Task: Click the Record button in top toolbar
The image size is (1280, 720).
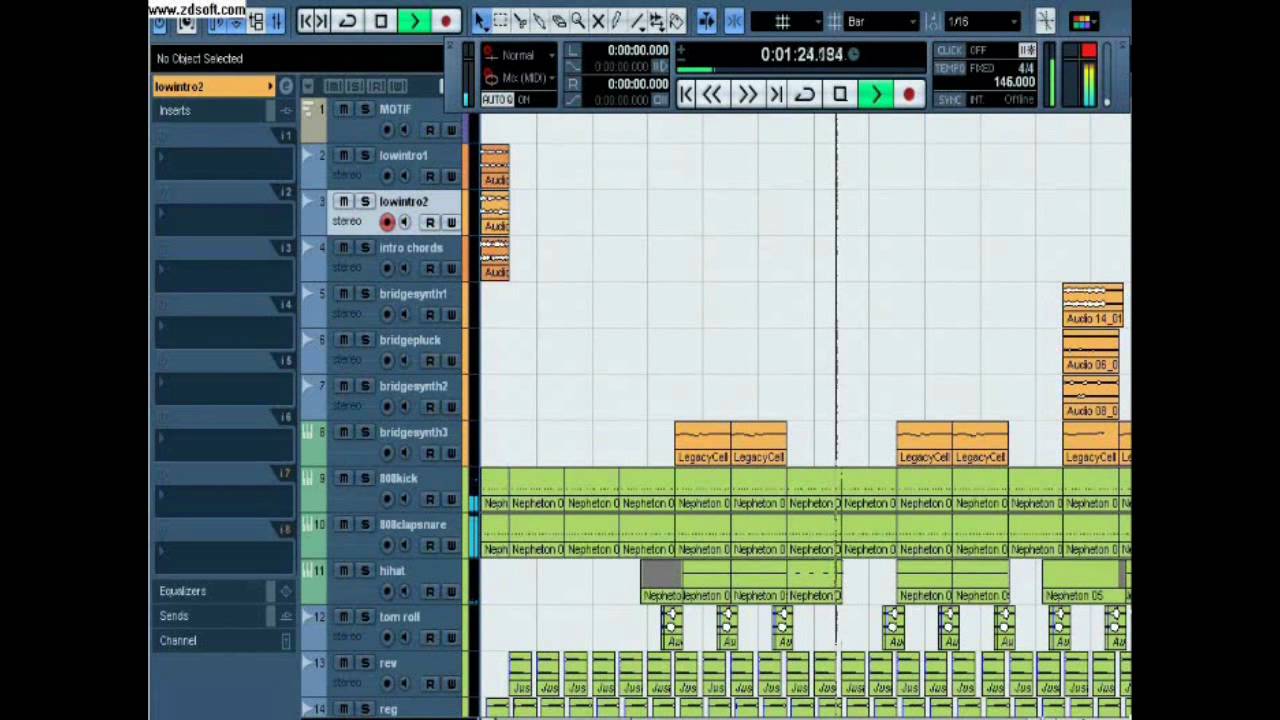Action: pyautogui.click(x=445, y=21)
